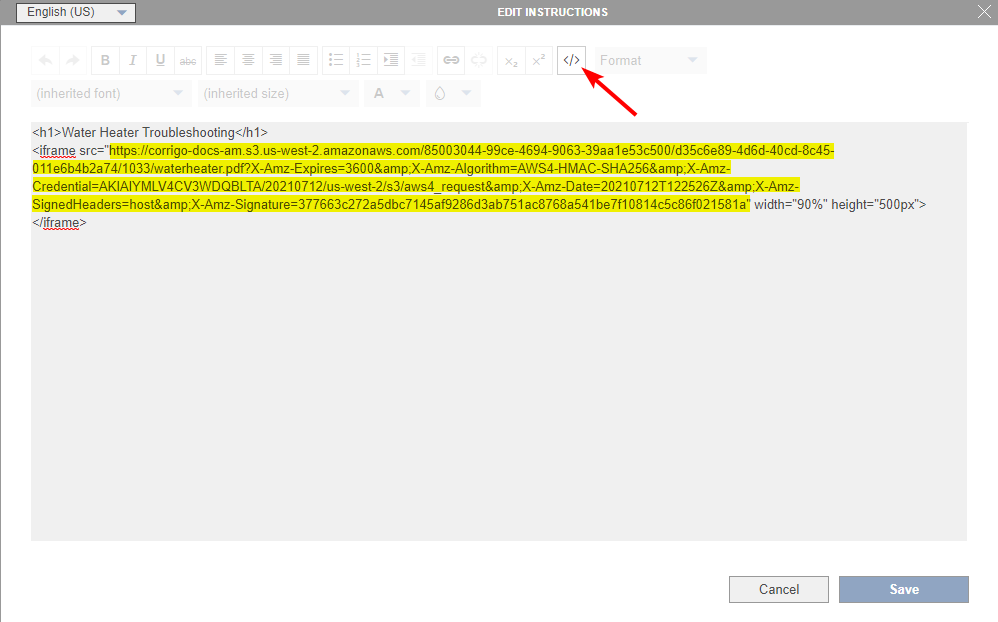The width and height of the screenshot is (998, 622).
Task: Align text to center
Action: coord(248,60)
